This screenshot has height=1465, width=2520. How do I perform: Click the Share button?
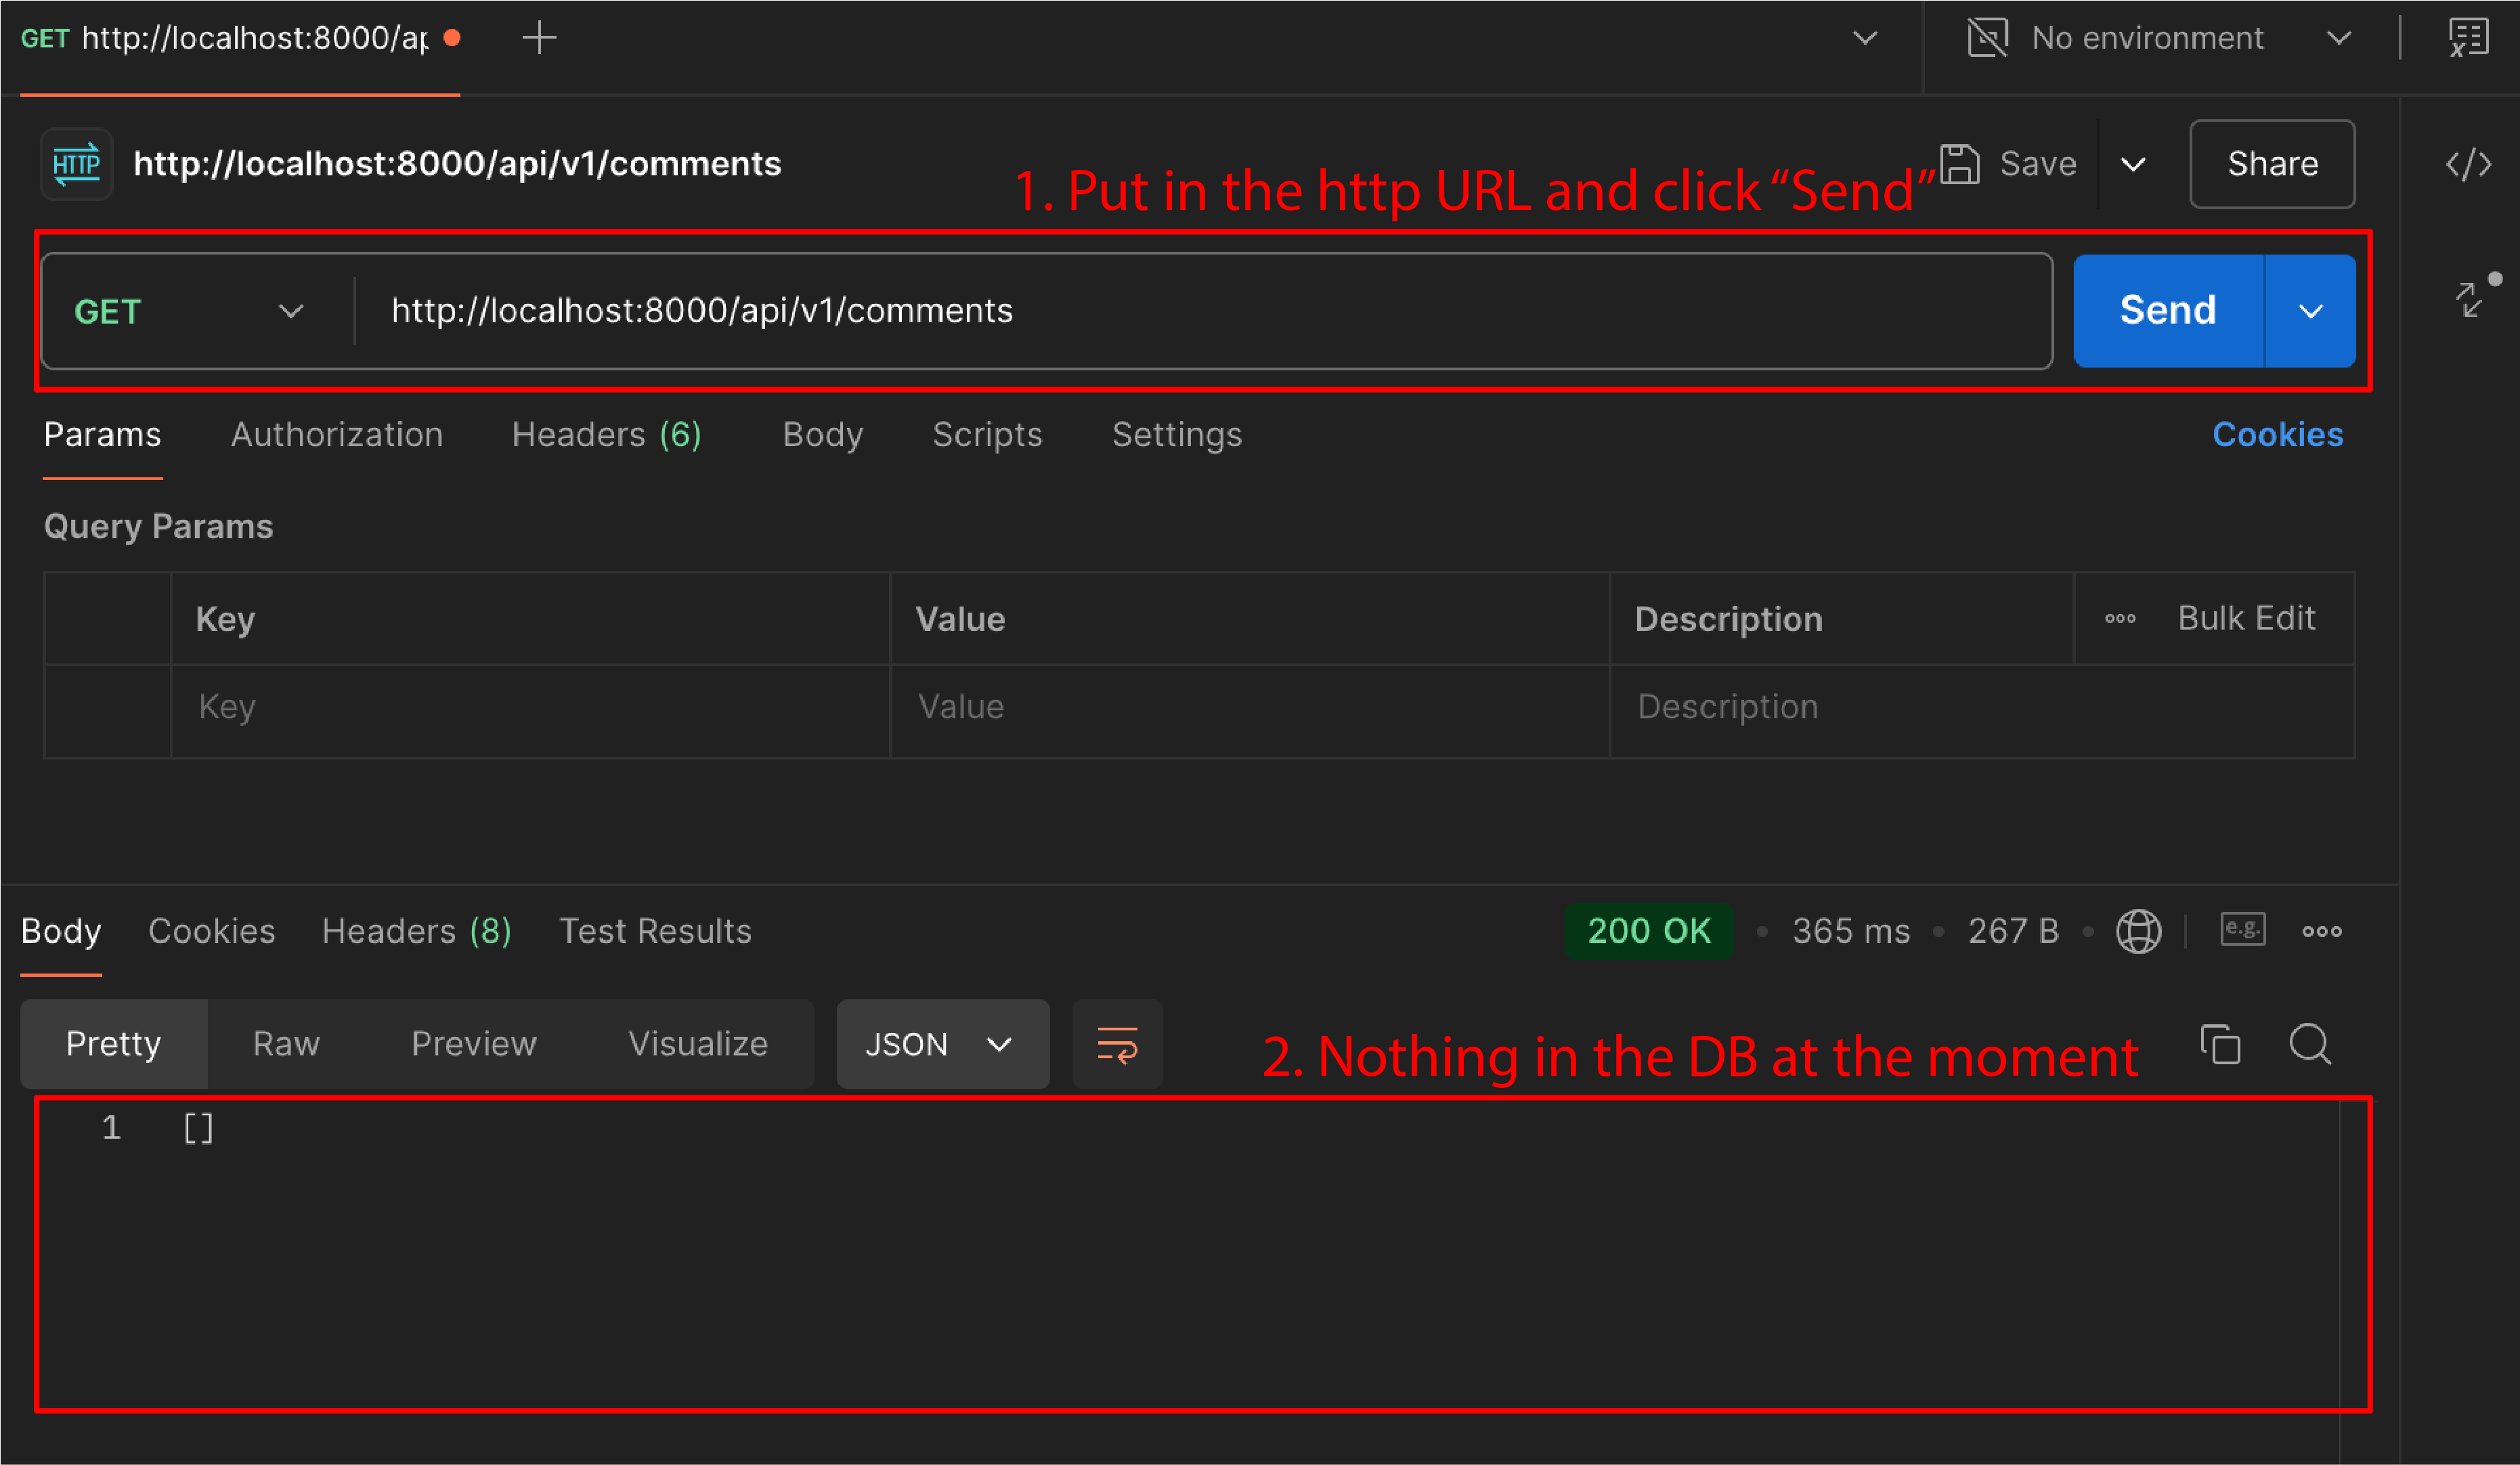2272,164
